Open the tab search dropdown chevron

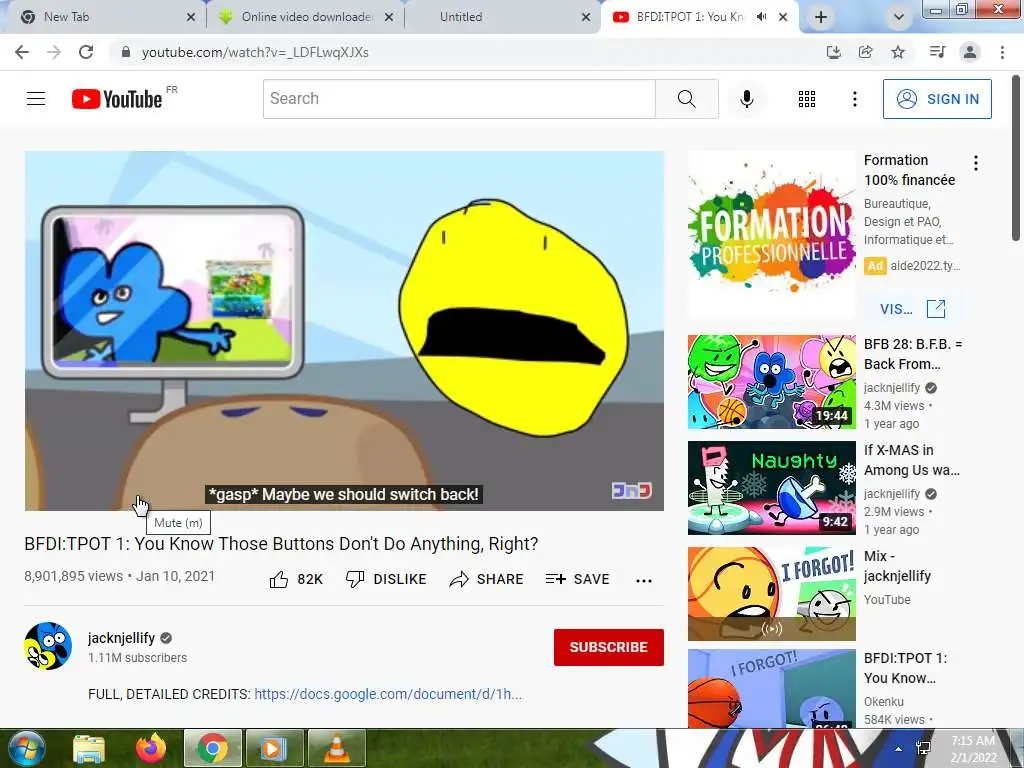coord(899,17)
